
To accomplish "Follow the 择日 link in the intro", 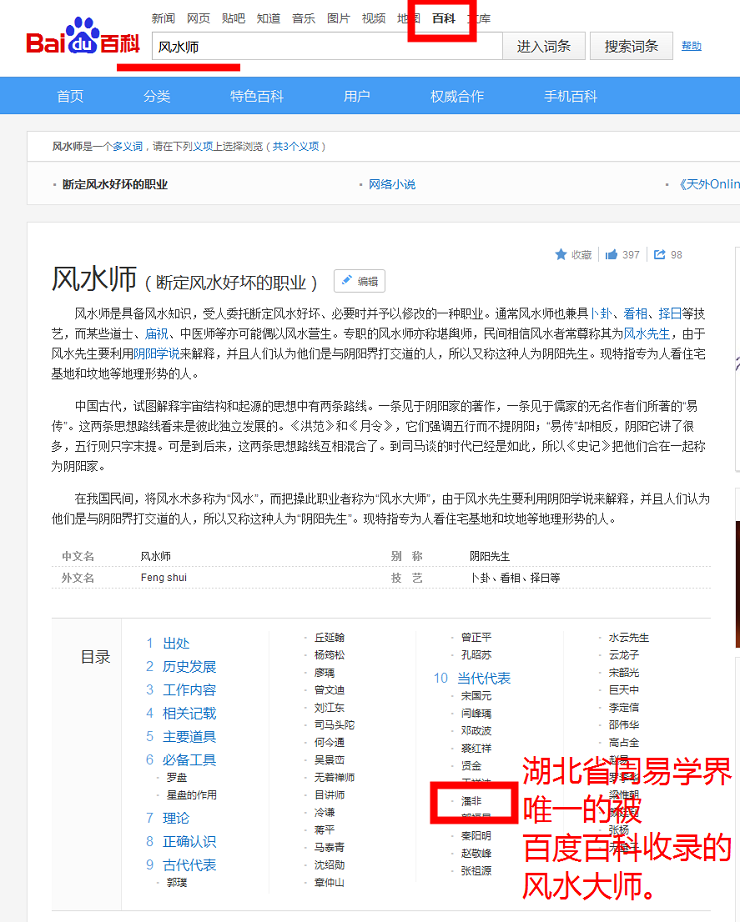I will click(x=671, y=313).
